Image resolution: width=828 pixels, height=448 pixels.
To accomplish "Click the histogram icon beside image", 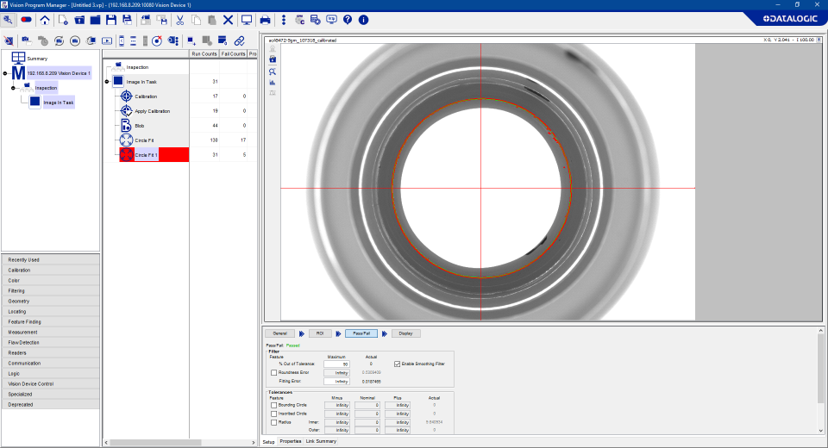I will pos(272,82).
